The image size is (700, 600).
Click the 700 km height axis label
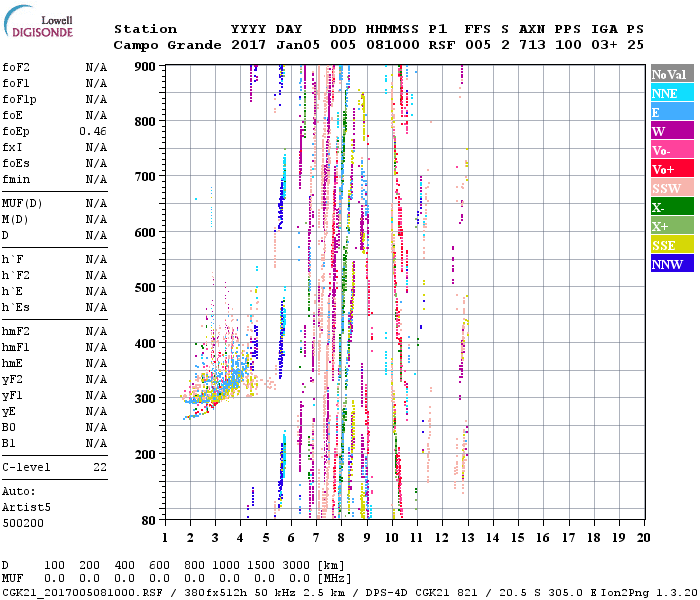click(145, 177)
